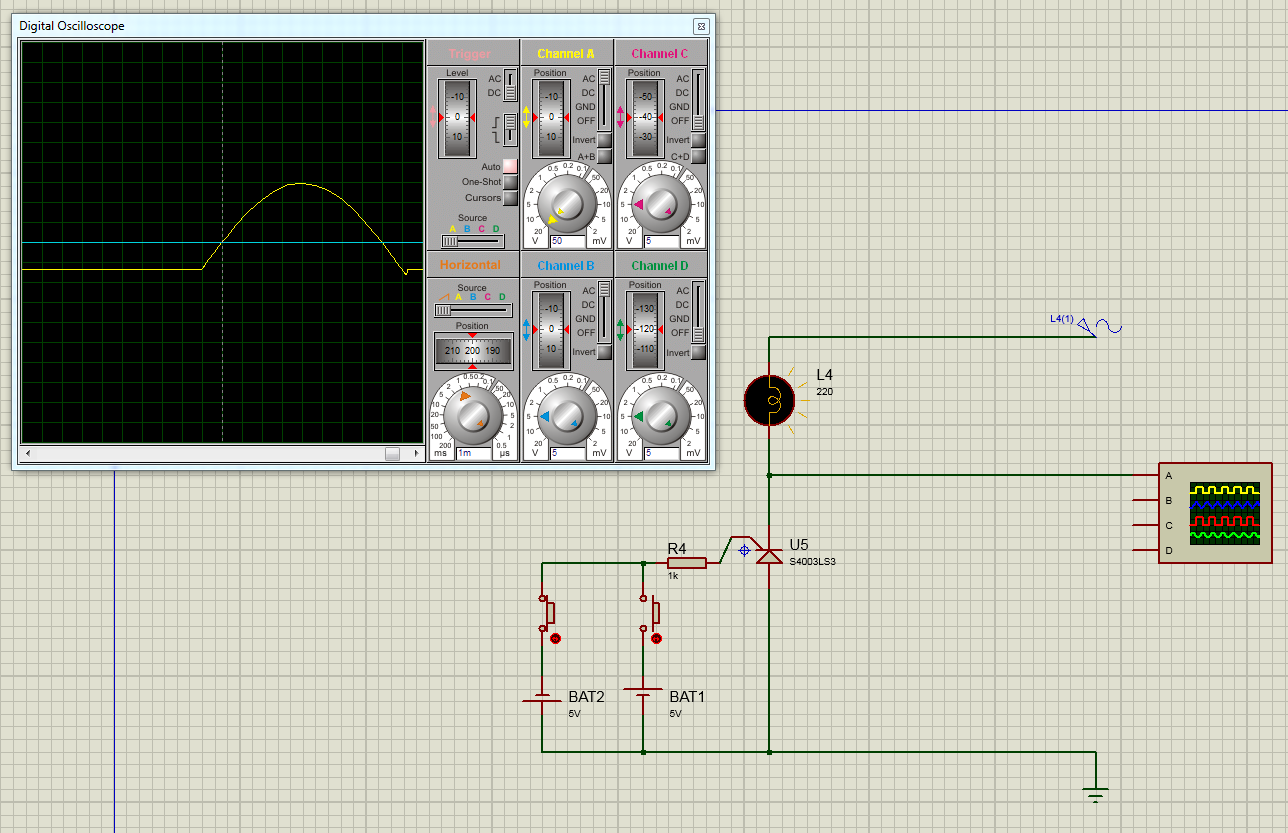Click the R4 resistor component
This screenshot has height=833, width=1288.
[x=686, y=563]
